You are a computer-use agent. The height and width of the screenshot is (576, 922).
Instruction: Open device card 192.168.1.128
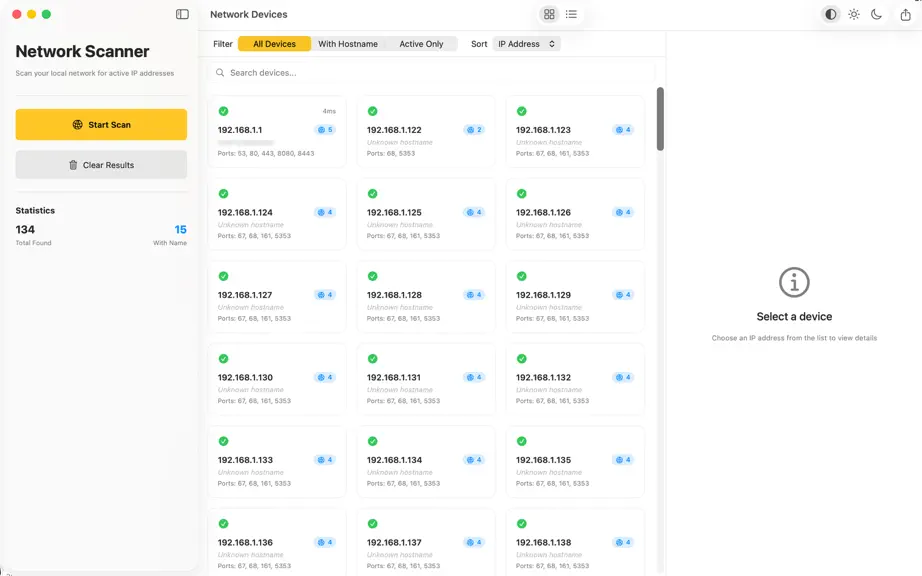(x=426, y=297)
